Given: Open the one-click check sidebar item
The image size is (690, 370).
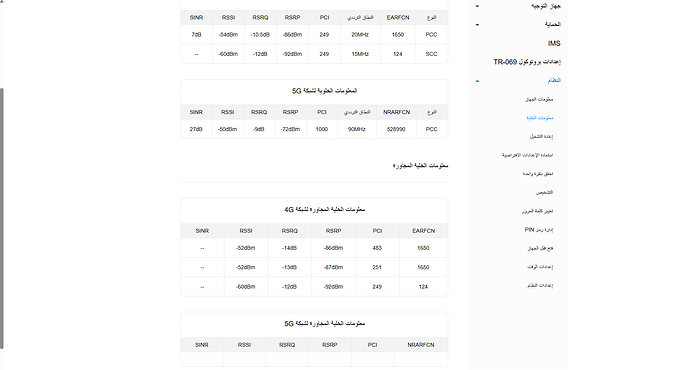Looking at the screenshot, I should coord(538,174).
